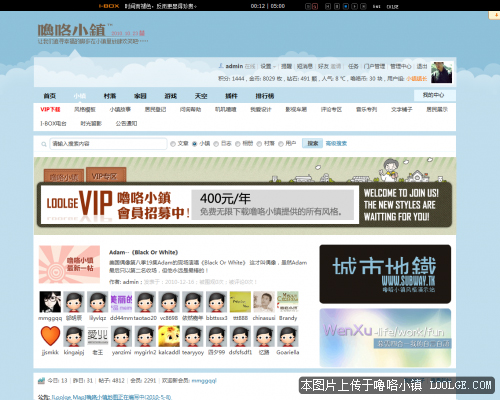Open jjcmkk's orange heart avatar
The height and width of the screenshot is (400, 500).
[50, 336]
